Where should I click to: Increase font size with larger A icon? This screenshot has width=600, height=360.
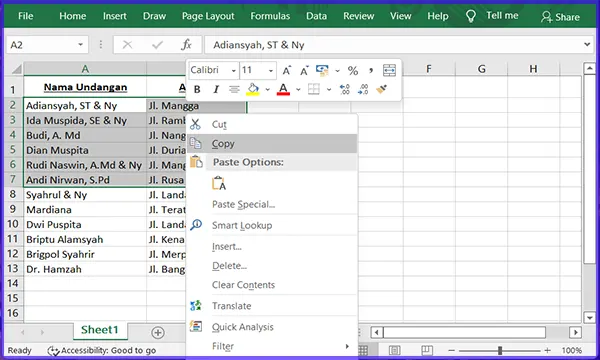tap(286, 71)
